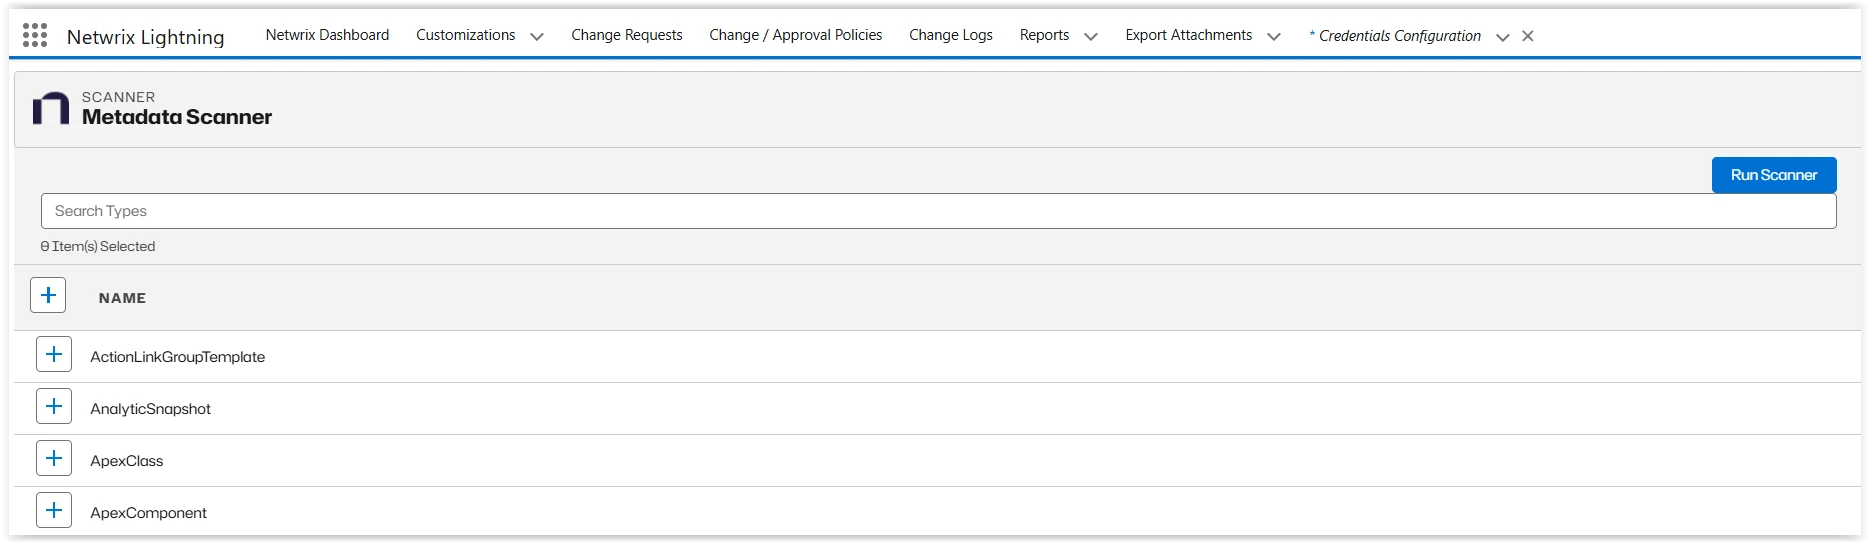
Task: Click the Netwrix Metadata Scanner logo icon
Action: coord(51,108)
